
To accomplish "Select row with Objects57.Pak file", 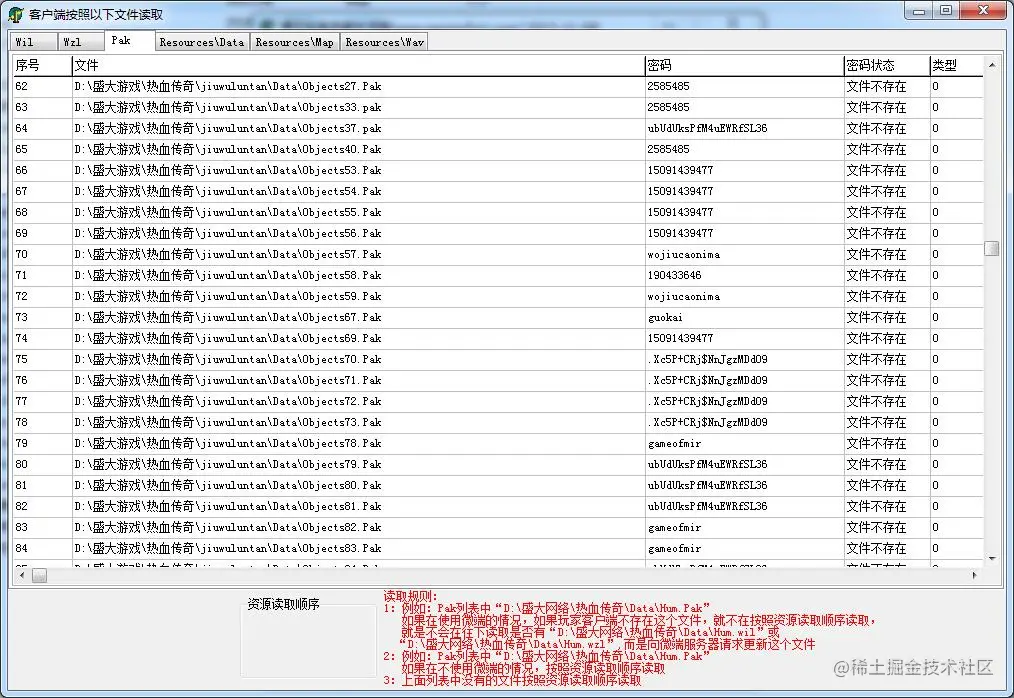I will click(x=498, y=254).
